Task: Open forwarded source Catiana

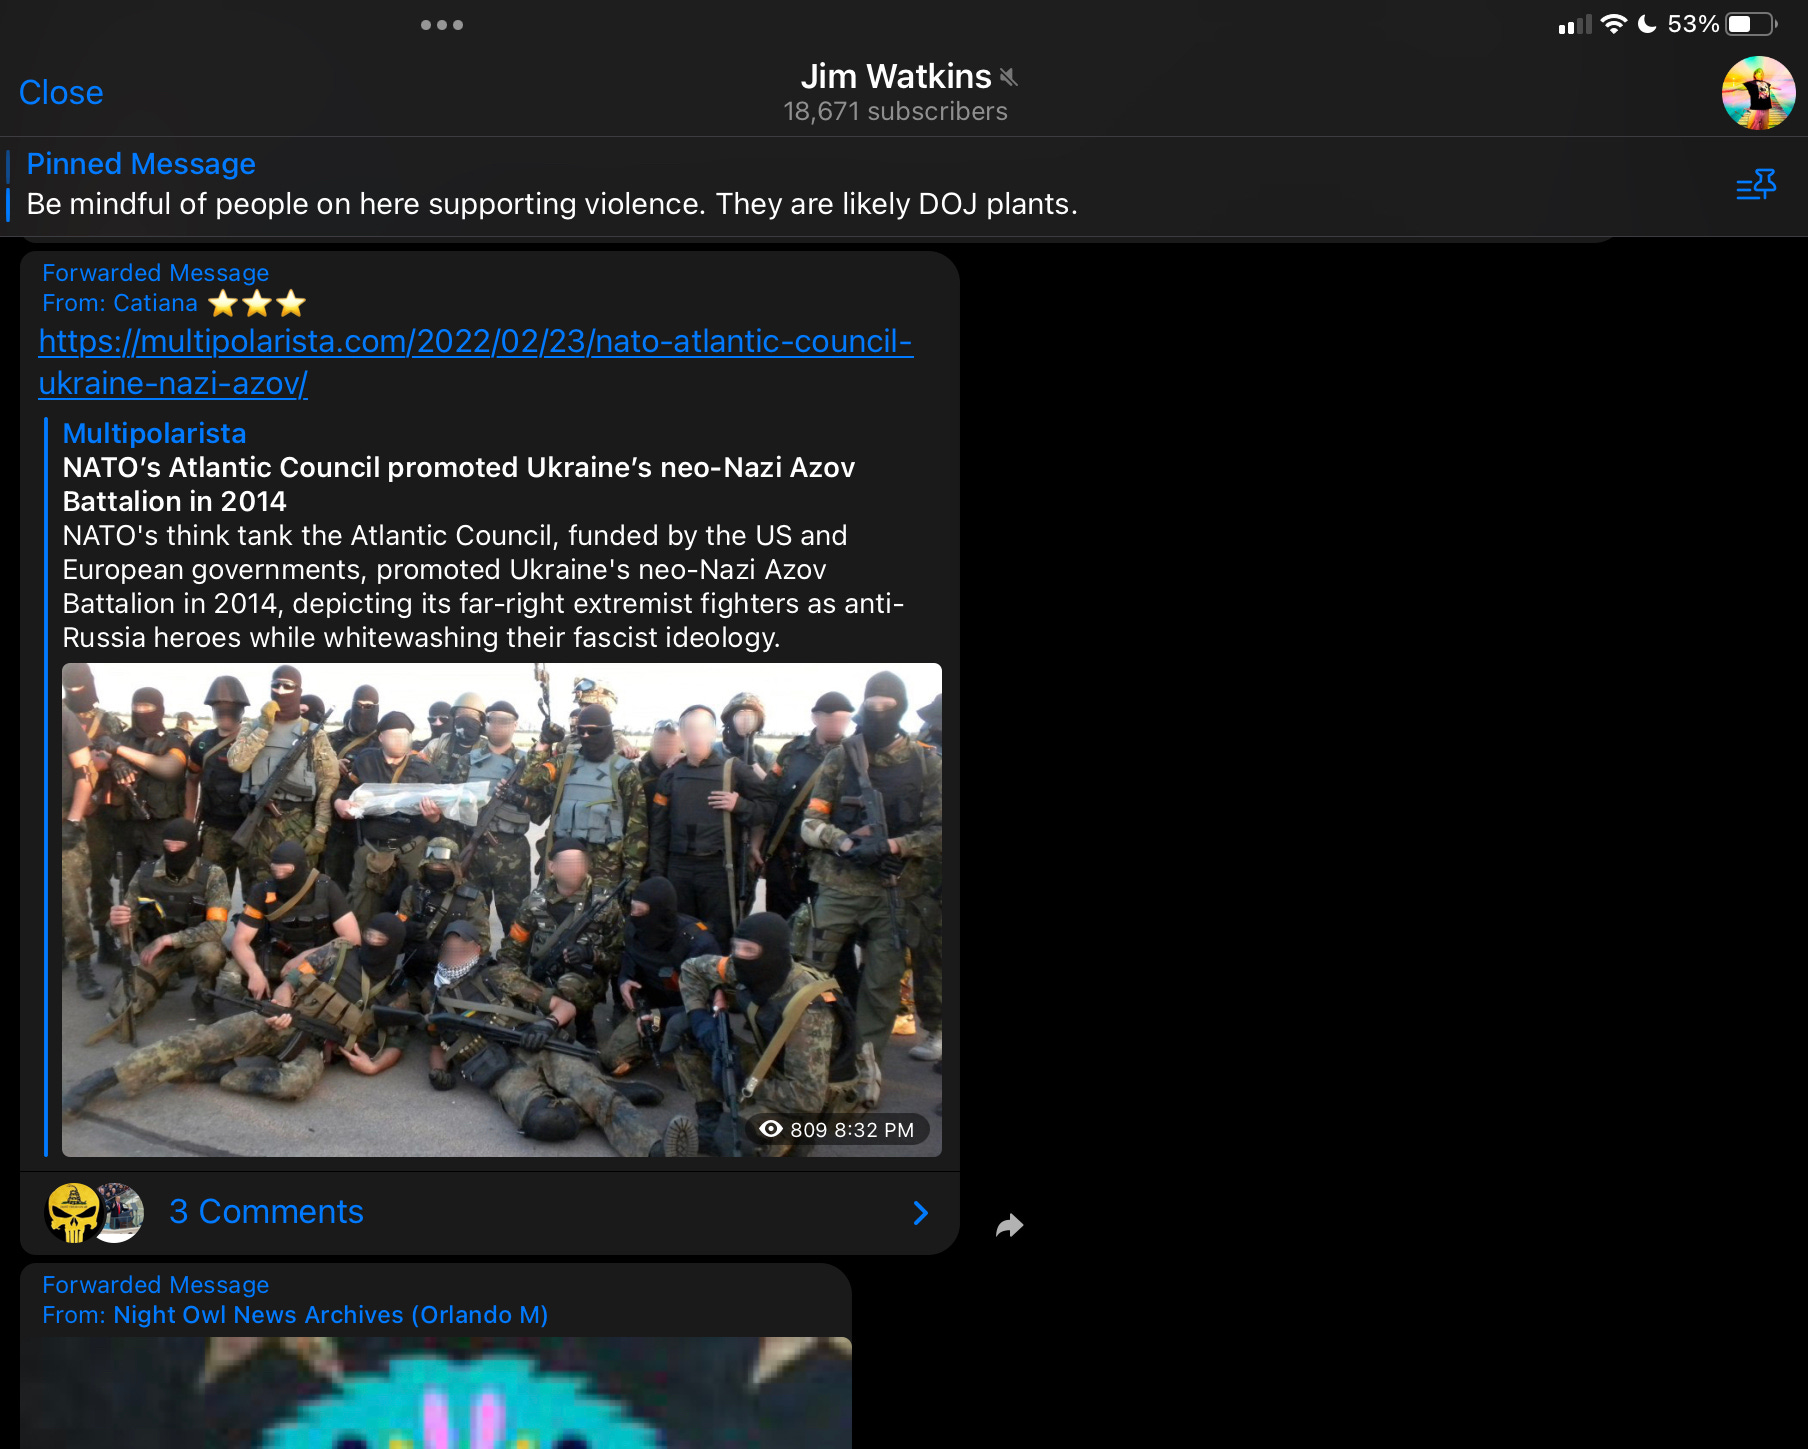Action: 155,303
